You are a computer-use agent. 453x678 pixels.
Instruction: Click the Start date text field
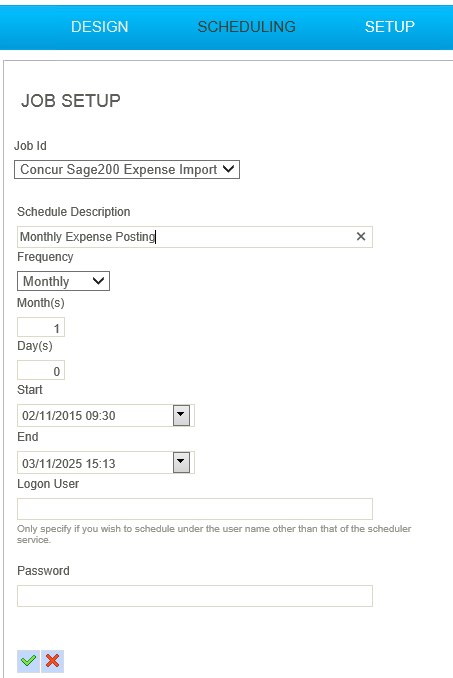[95, 416]
